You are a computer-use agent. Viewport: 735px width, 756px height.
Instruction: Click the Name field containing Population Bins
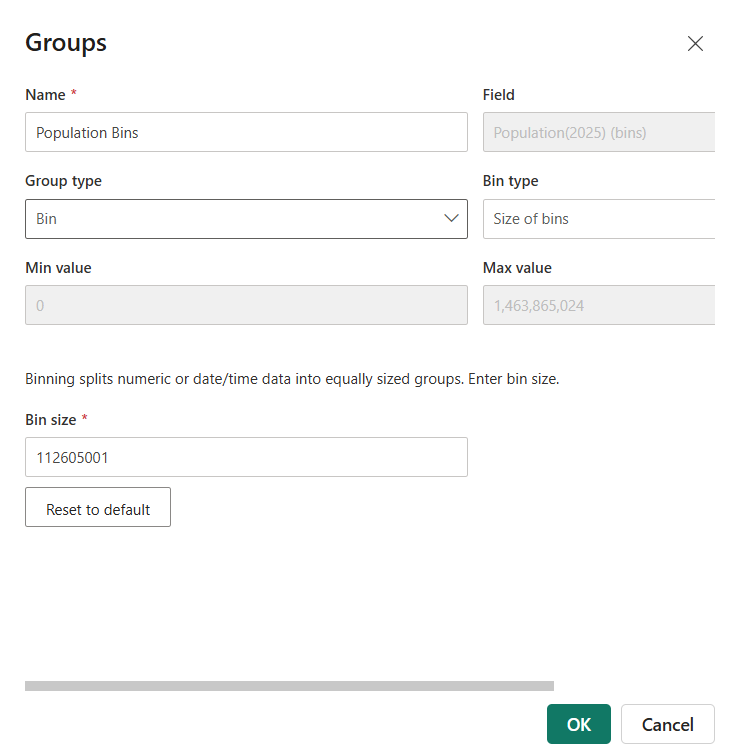coord(246,132)
